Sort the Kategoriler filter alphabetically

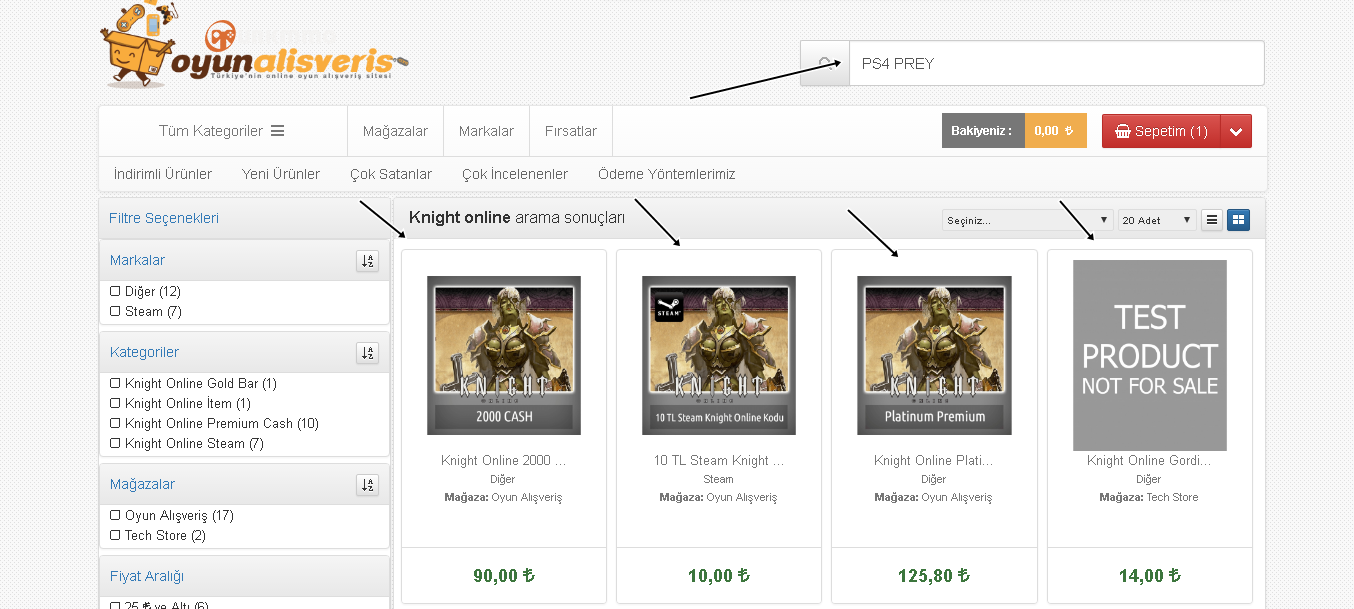368,353
